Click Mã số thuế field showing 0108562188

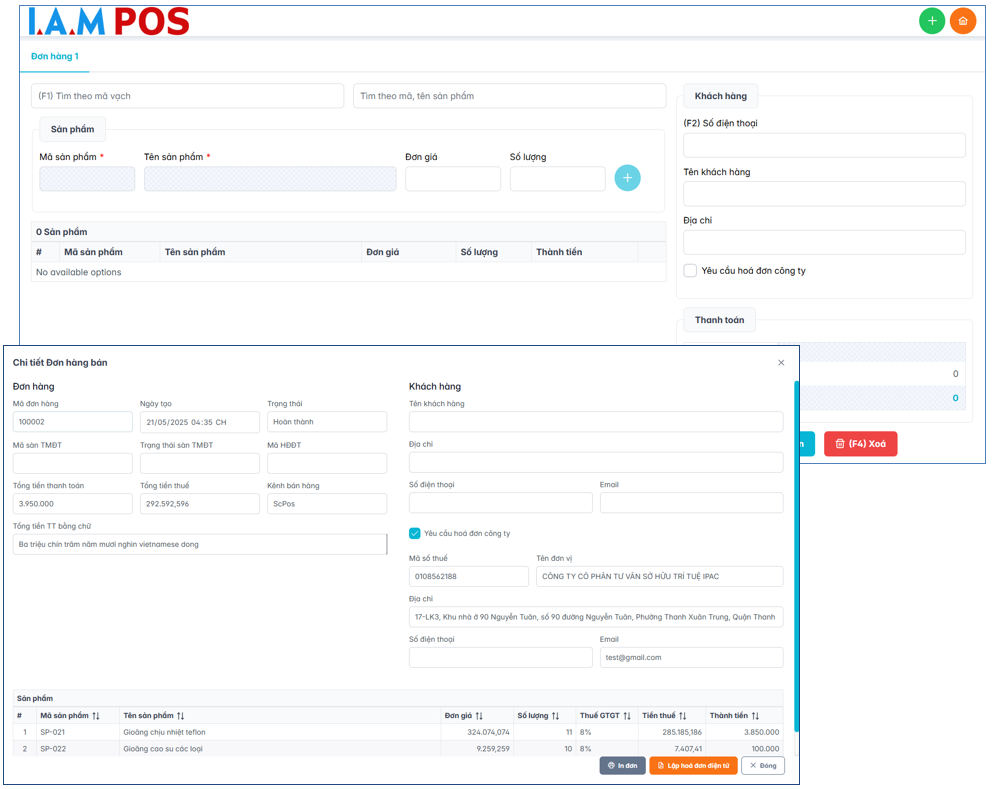point(469,576)
